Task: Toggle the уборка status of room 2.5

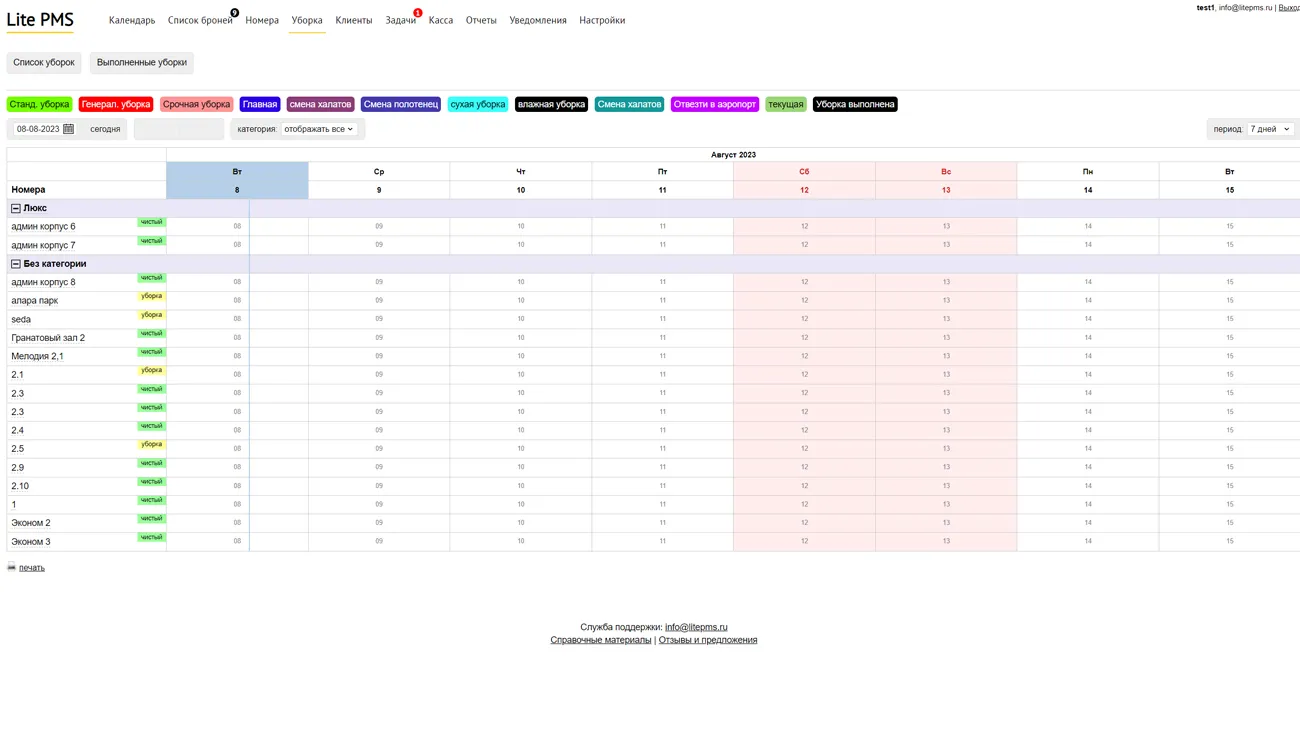Action: [151, 444]
